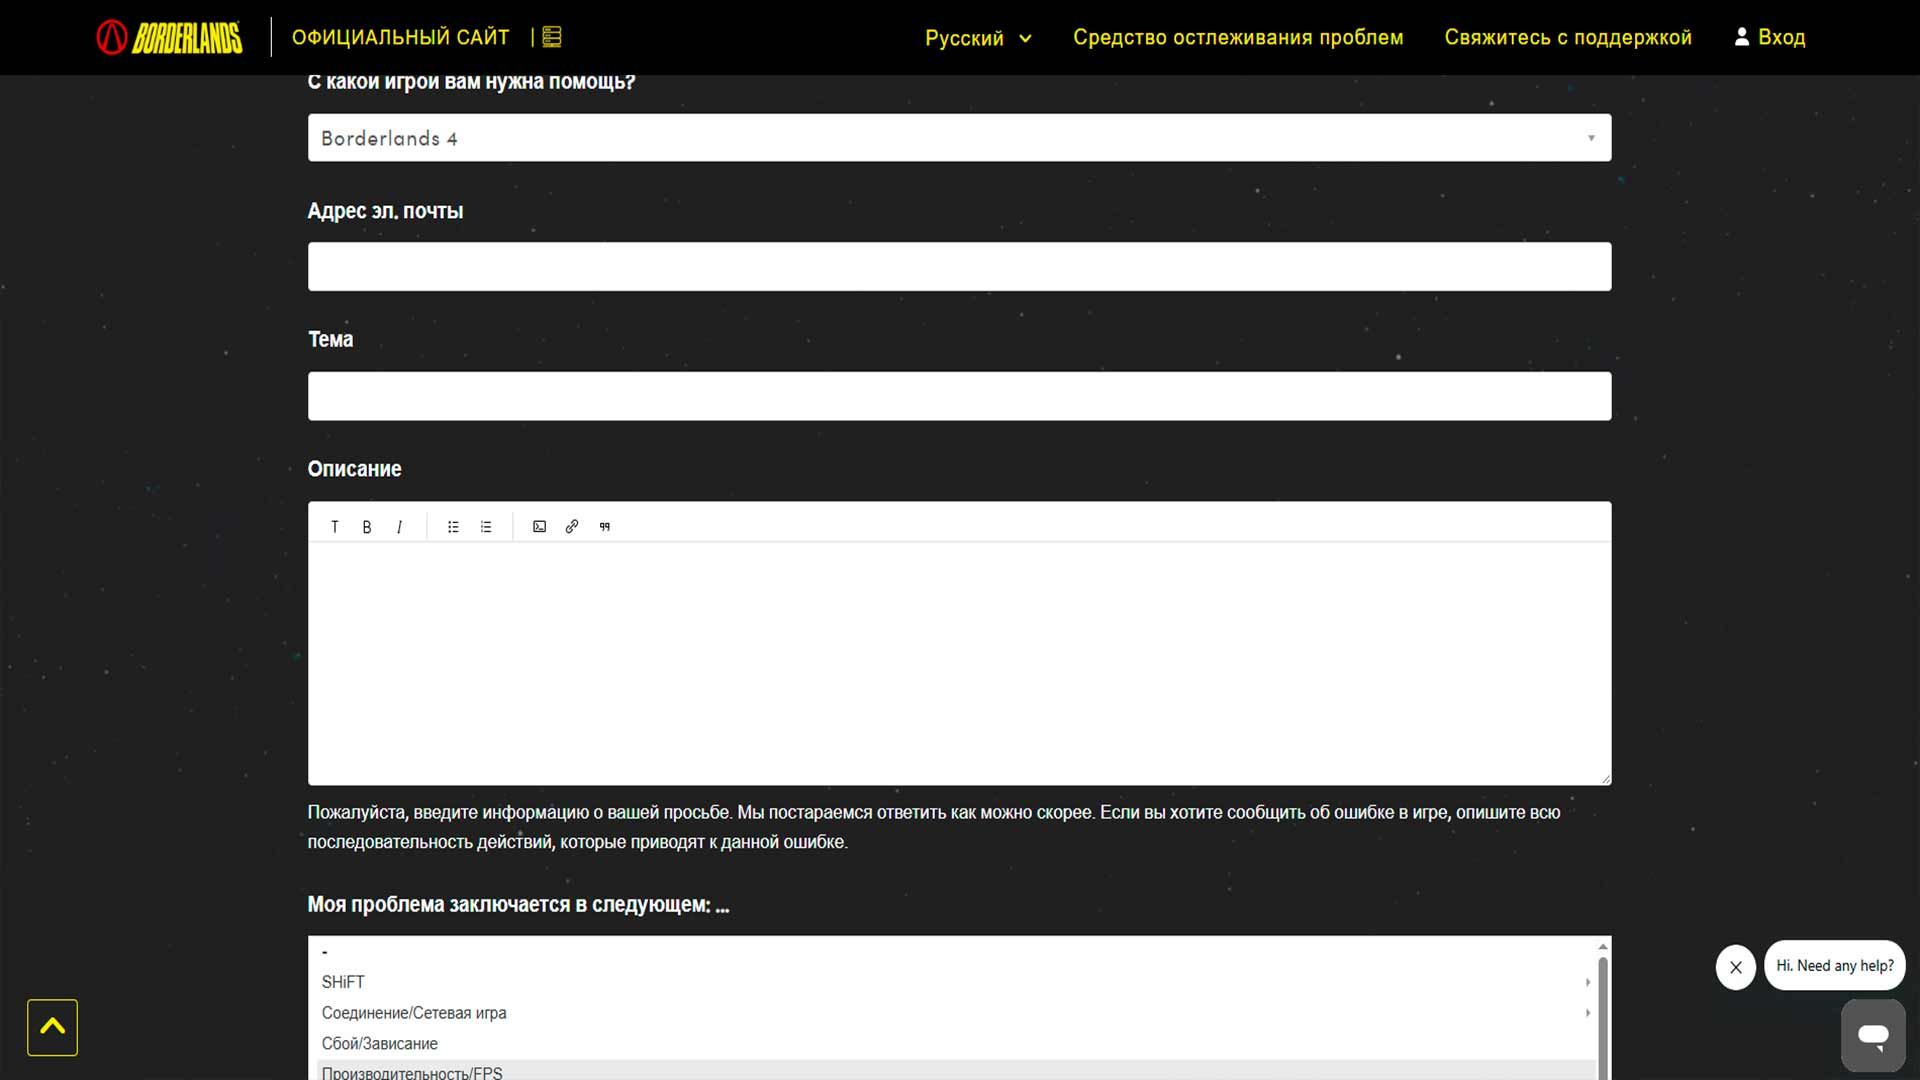Click the text style T icon
1920x1080 pixels.
tap(335, 527)
